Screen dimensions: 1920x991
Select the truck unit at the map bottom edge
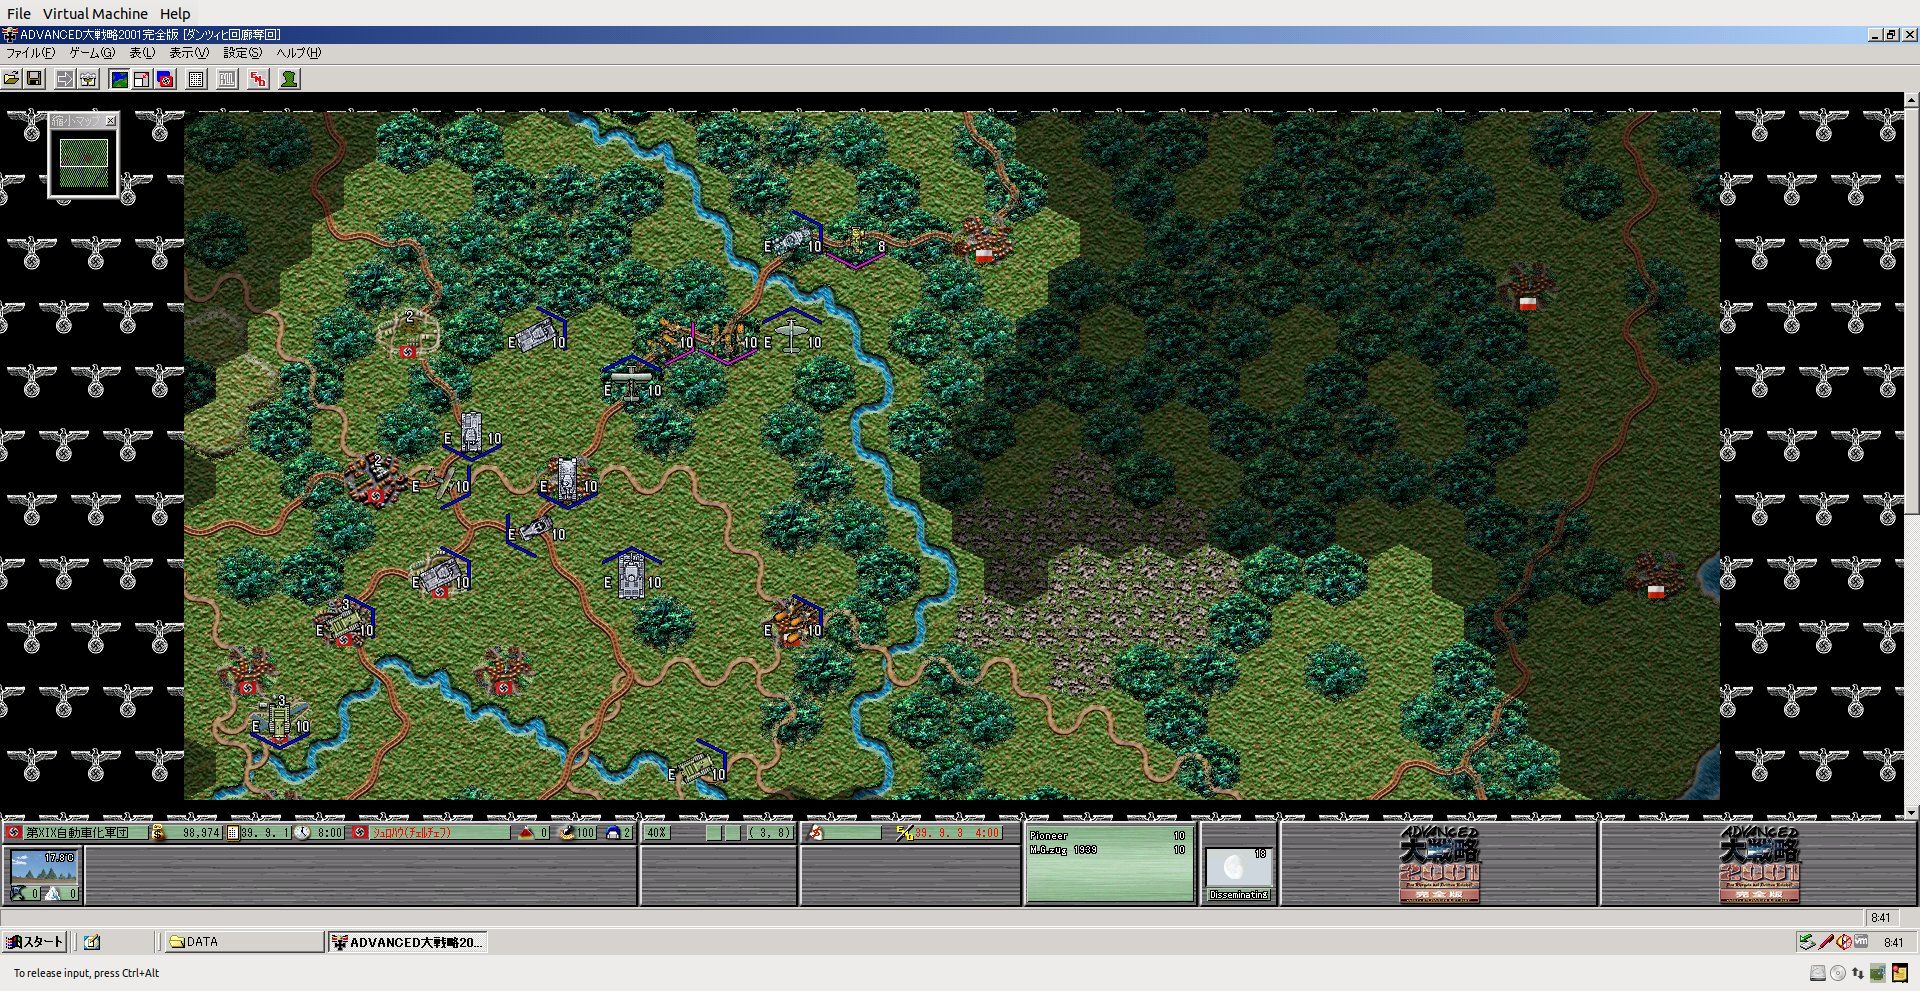tap(697, 768)
